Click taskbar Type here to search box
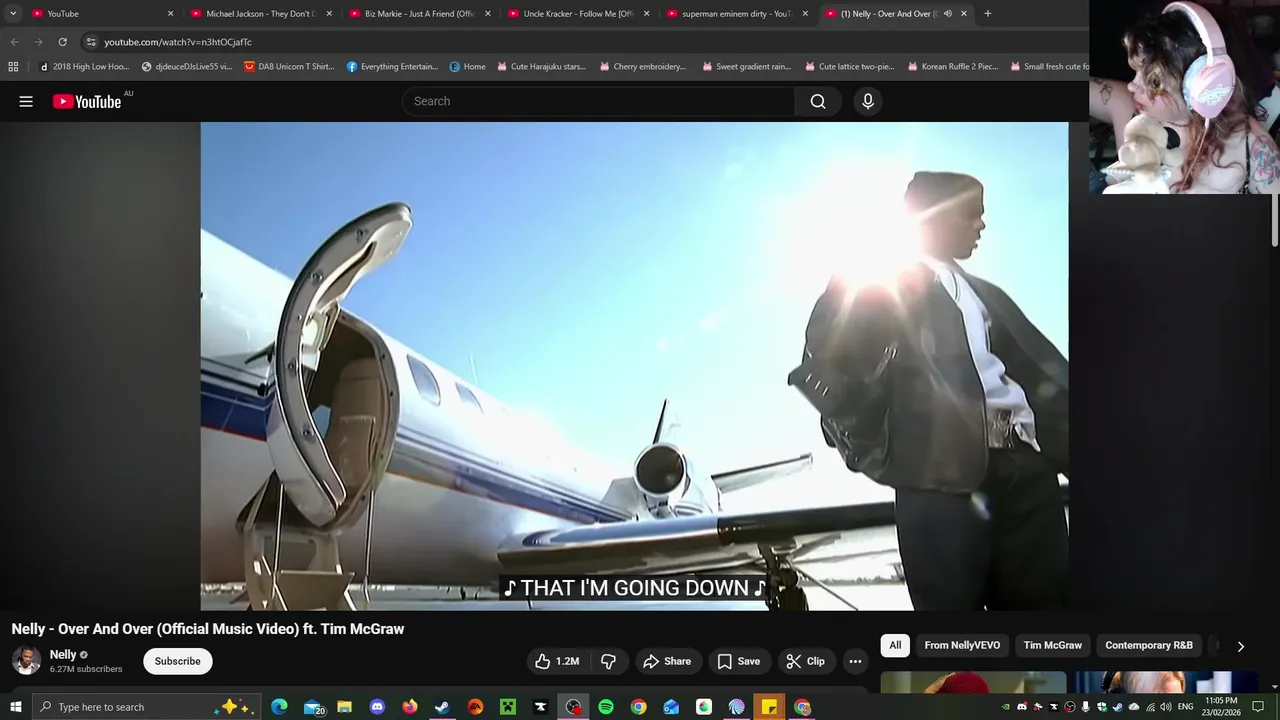The height and width of the screenshot is (720, 1280). click(x=147, y=707)
